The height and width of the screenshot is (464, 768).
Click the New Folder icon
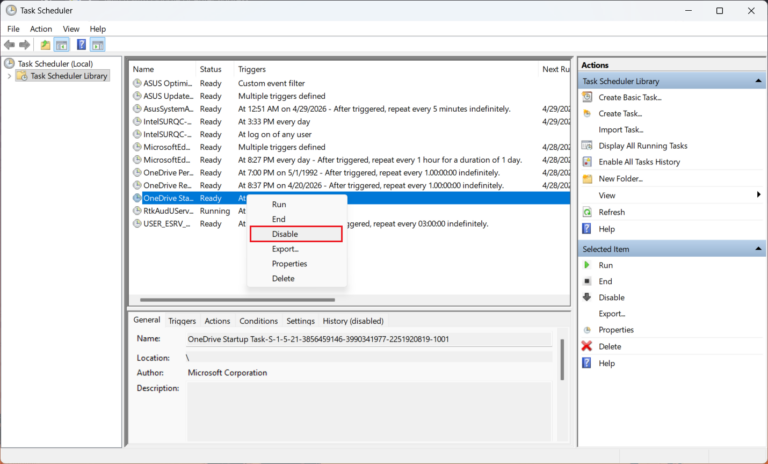click(587, 179)
